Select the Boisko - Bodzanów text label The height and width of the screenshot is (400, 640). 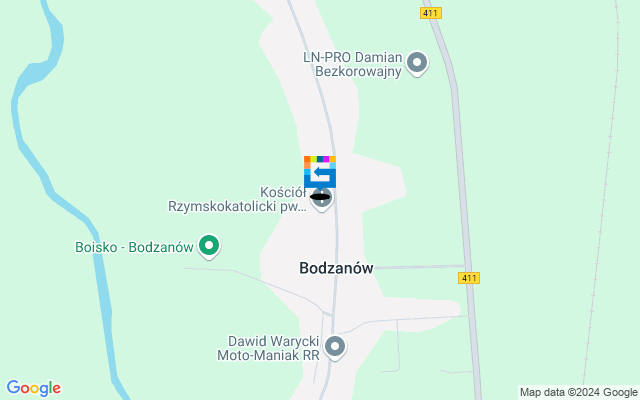pos(134,247)
